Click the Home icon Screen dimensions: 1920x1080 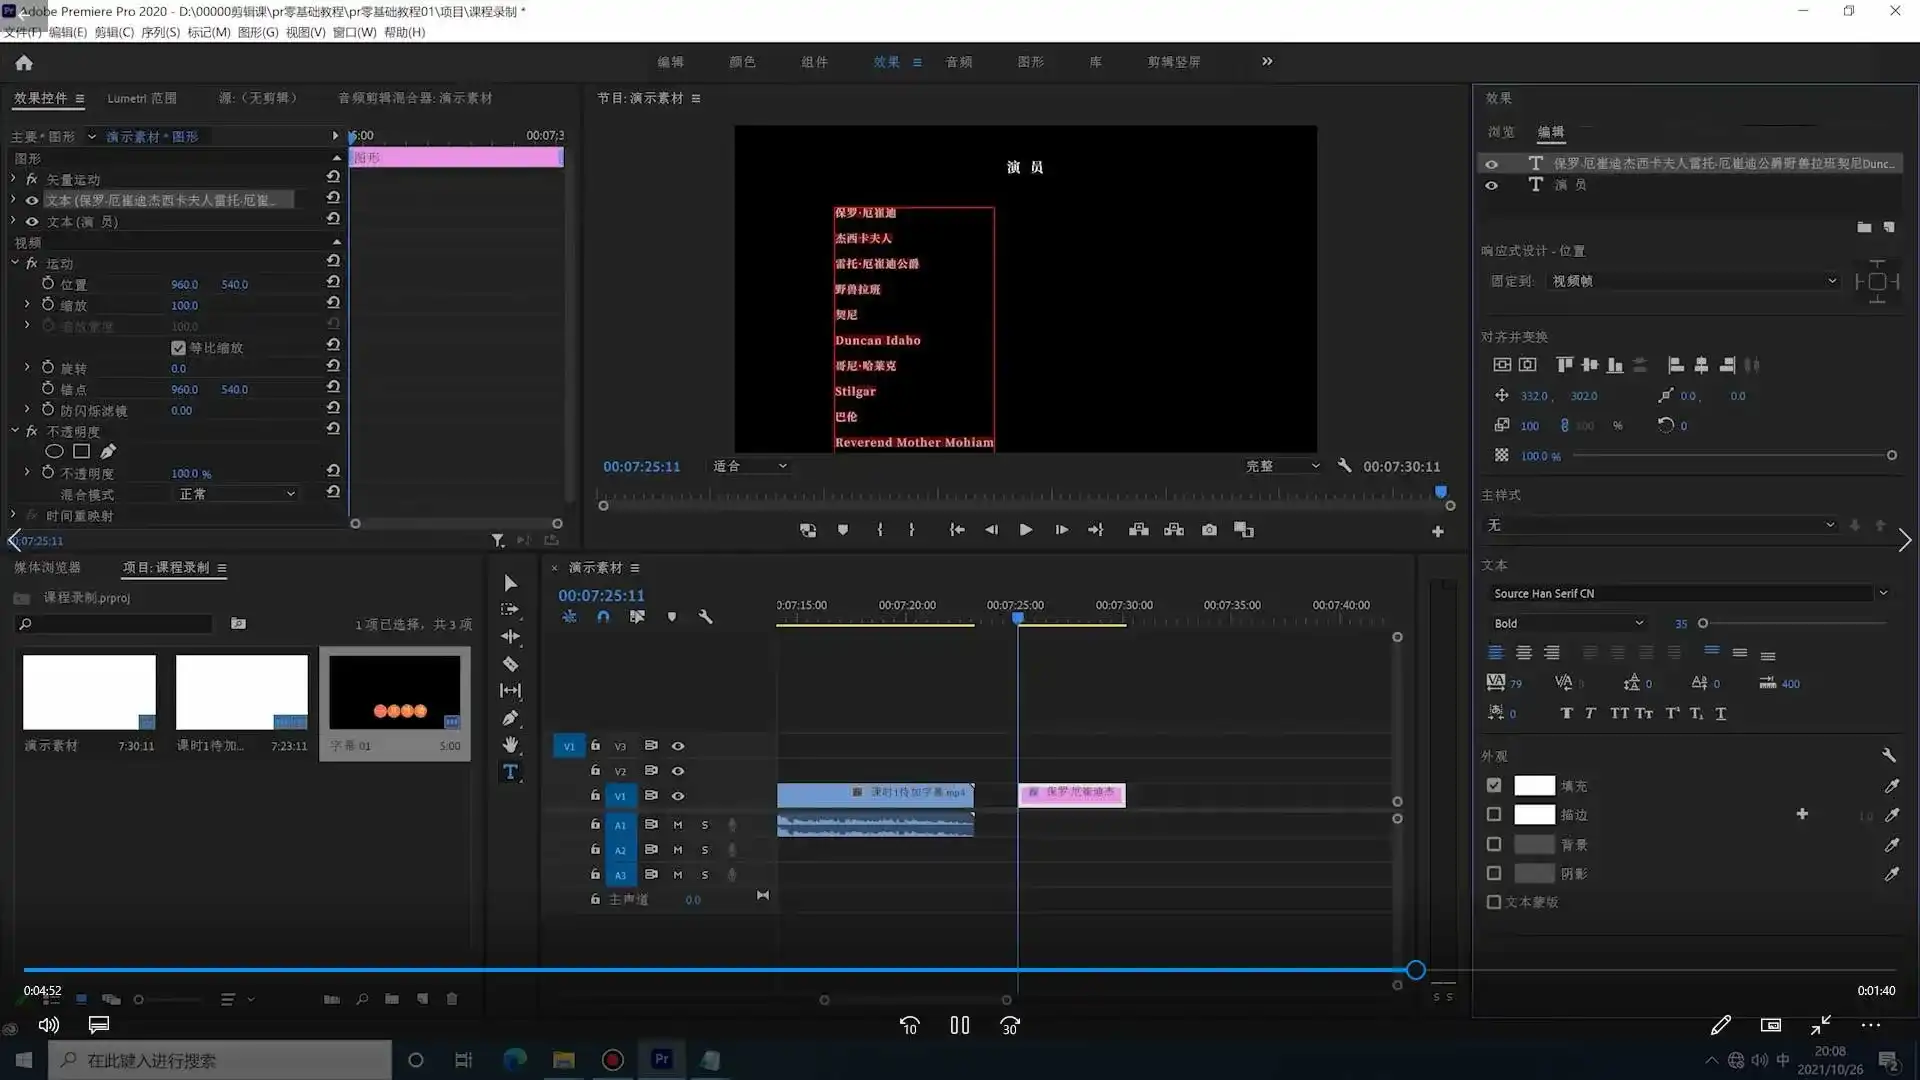click(24, 63)
